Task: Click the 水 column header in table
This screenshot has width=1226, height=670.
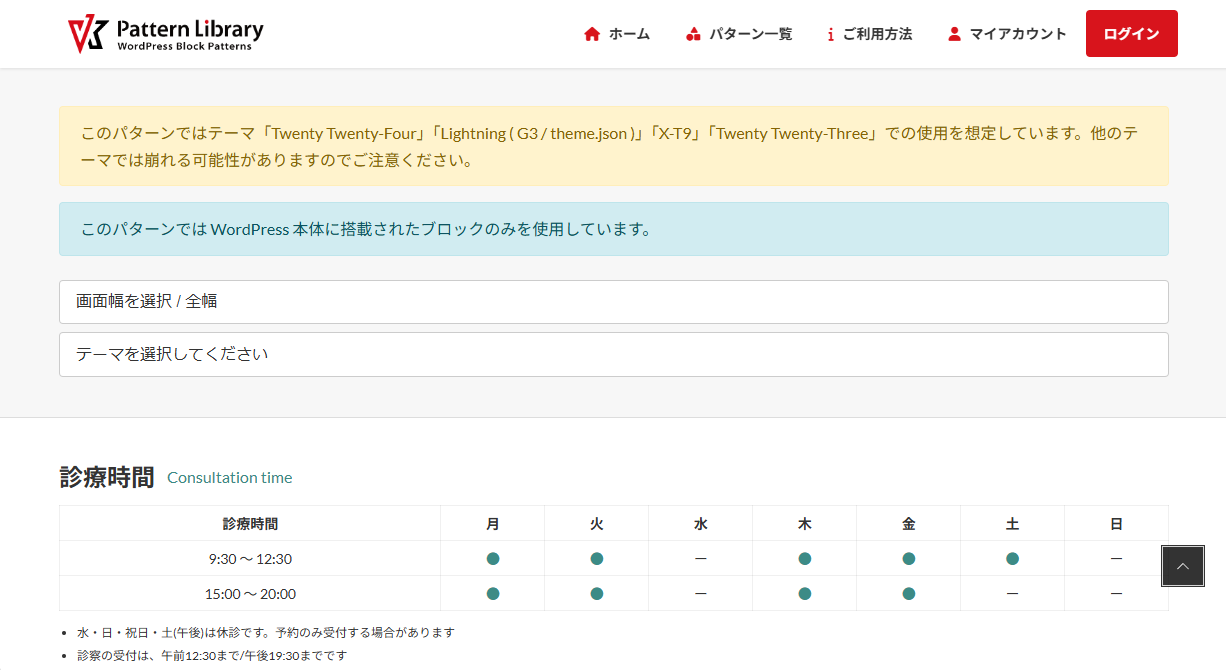Action: pyautogui.click(x=700, y=523)
